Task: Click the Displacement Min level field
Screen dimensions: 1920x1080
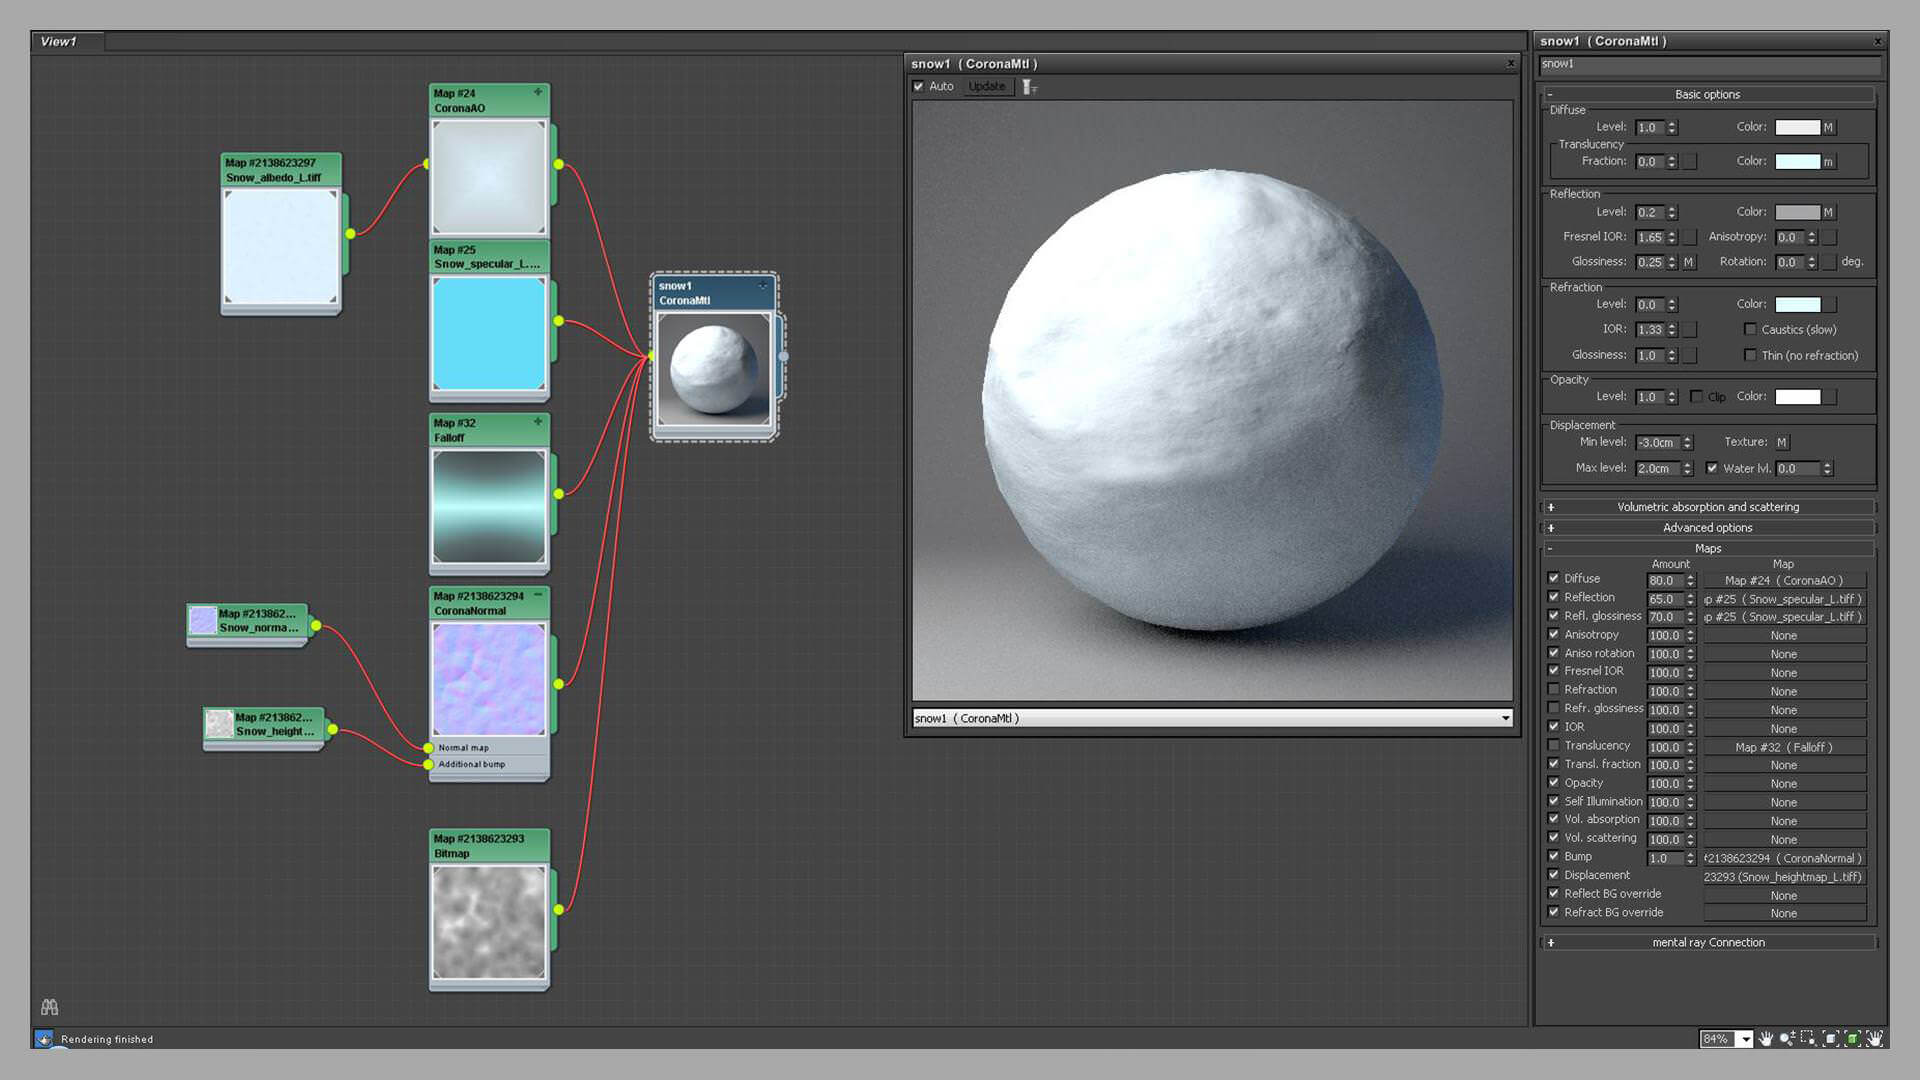Action: (1658, 442)
